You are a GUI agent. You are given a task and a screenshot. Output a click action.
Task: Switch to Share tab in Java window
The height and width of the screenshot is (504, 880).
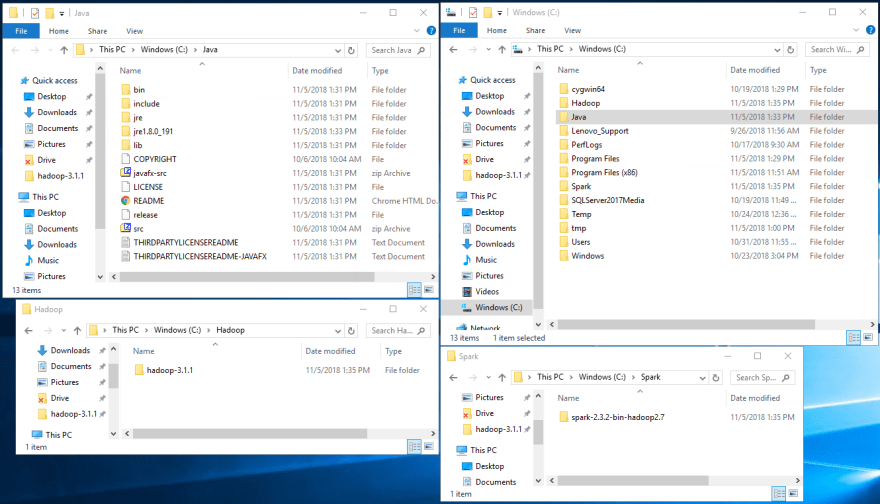pyautogui.click(x=97, y=31)
